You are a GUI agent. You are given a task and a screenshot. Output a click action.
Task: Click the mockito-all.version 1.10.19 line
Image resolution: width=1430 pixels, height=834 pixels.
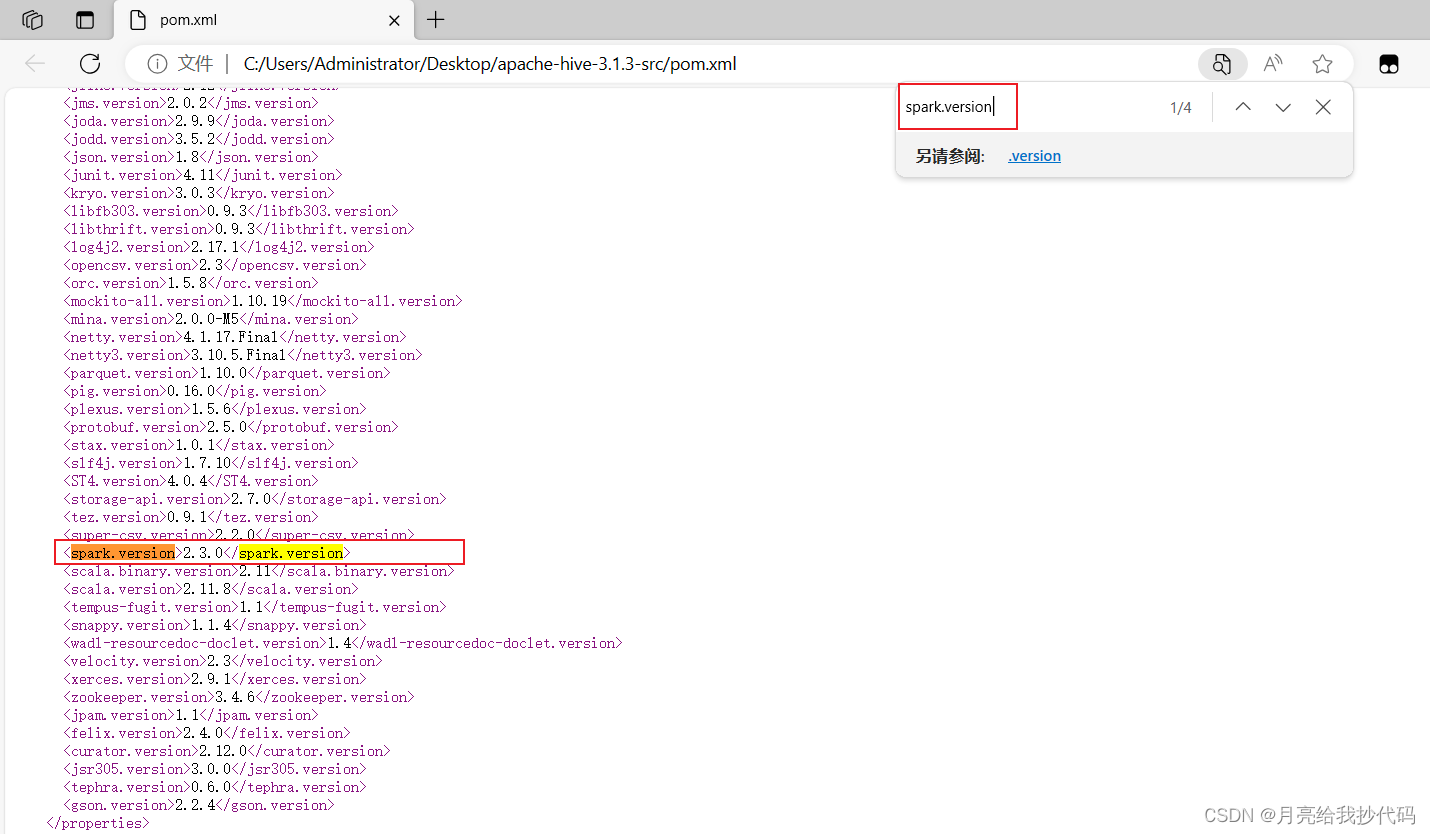pyautogui.click(x=263, y=301)
